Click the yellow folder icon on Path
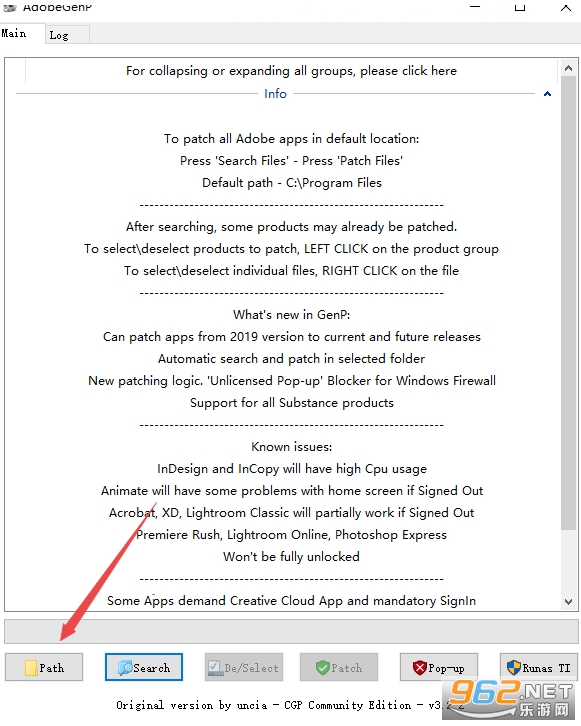The height and width of the screenshot is (726, 581). 31,668
